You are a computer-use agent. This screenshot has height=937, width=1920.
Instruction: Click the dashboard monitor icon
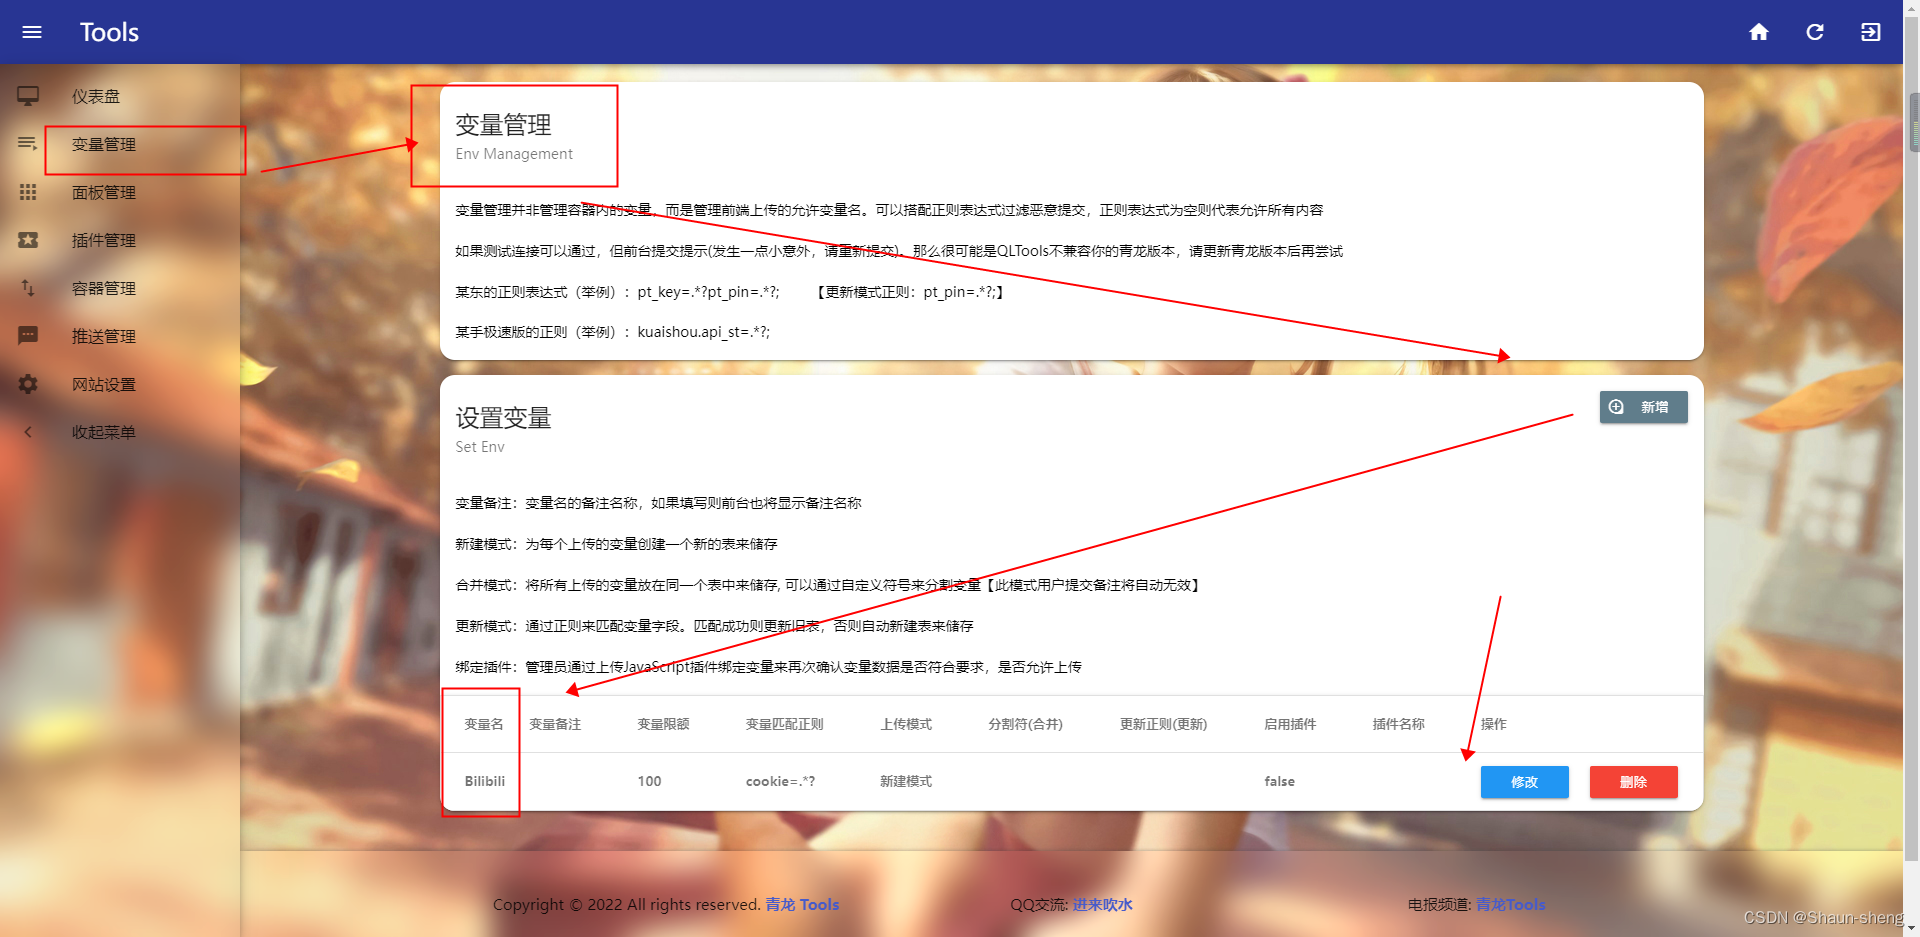[28, 96]
